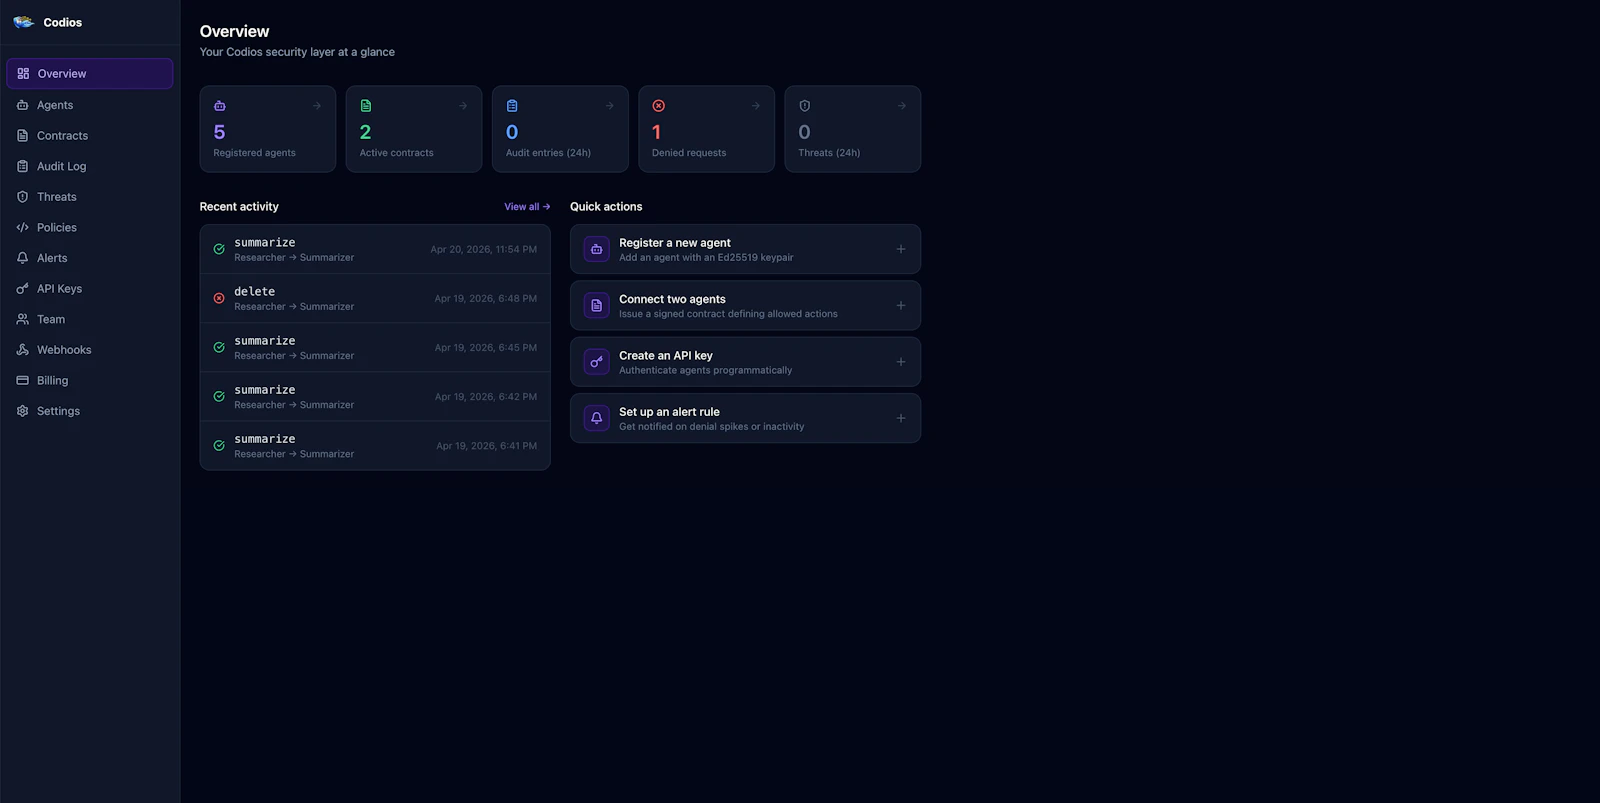1600x803 pixels.
Task: Navigate to Threats in the sidebar
Action: pos(90,197)
